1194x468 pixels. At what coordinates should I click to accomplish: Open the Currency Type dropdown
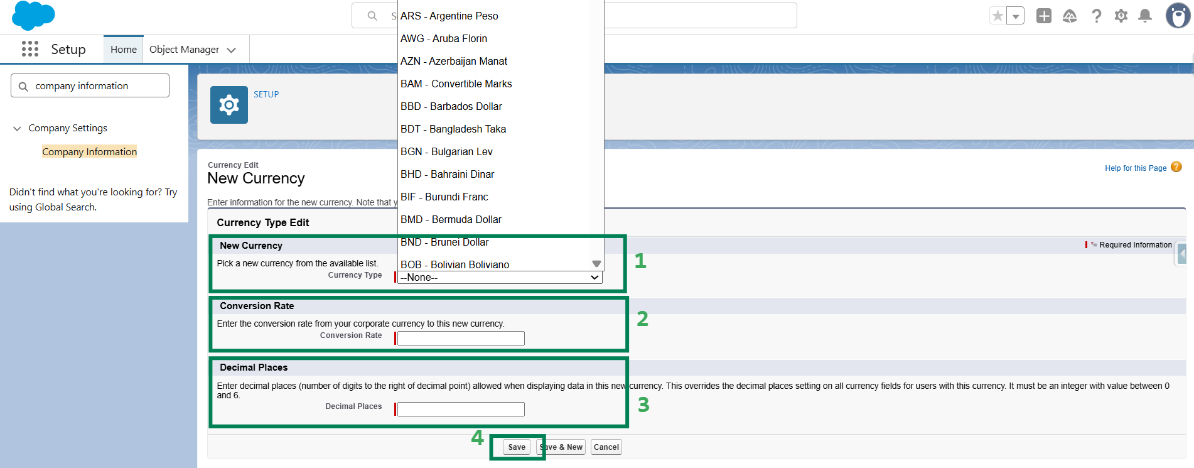click(x=500, y=278)
